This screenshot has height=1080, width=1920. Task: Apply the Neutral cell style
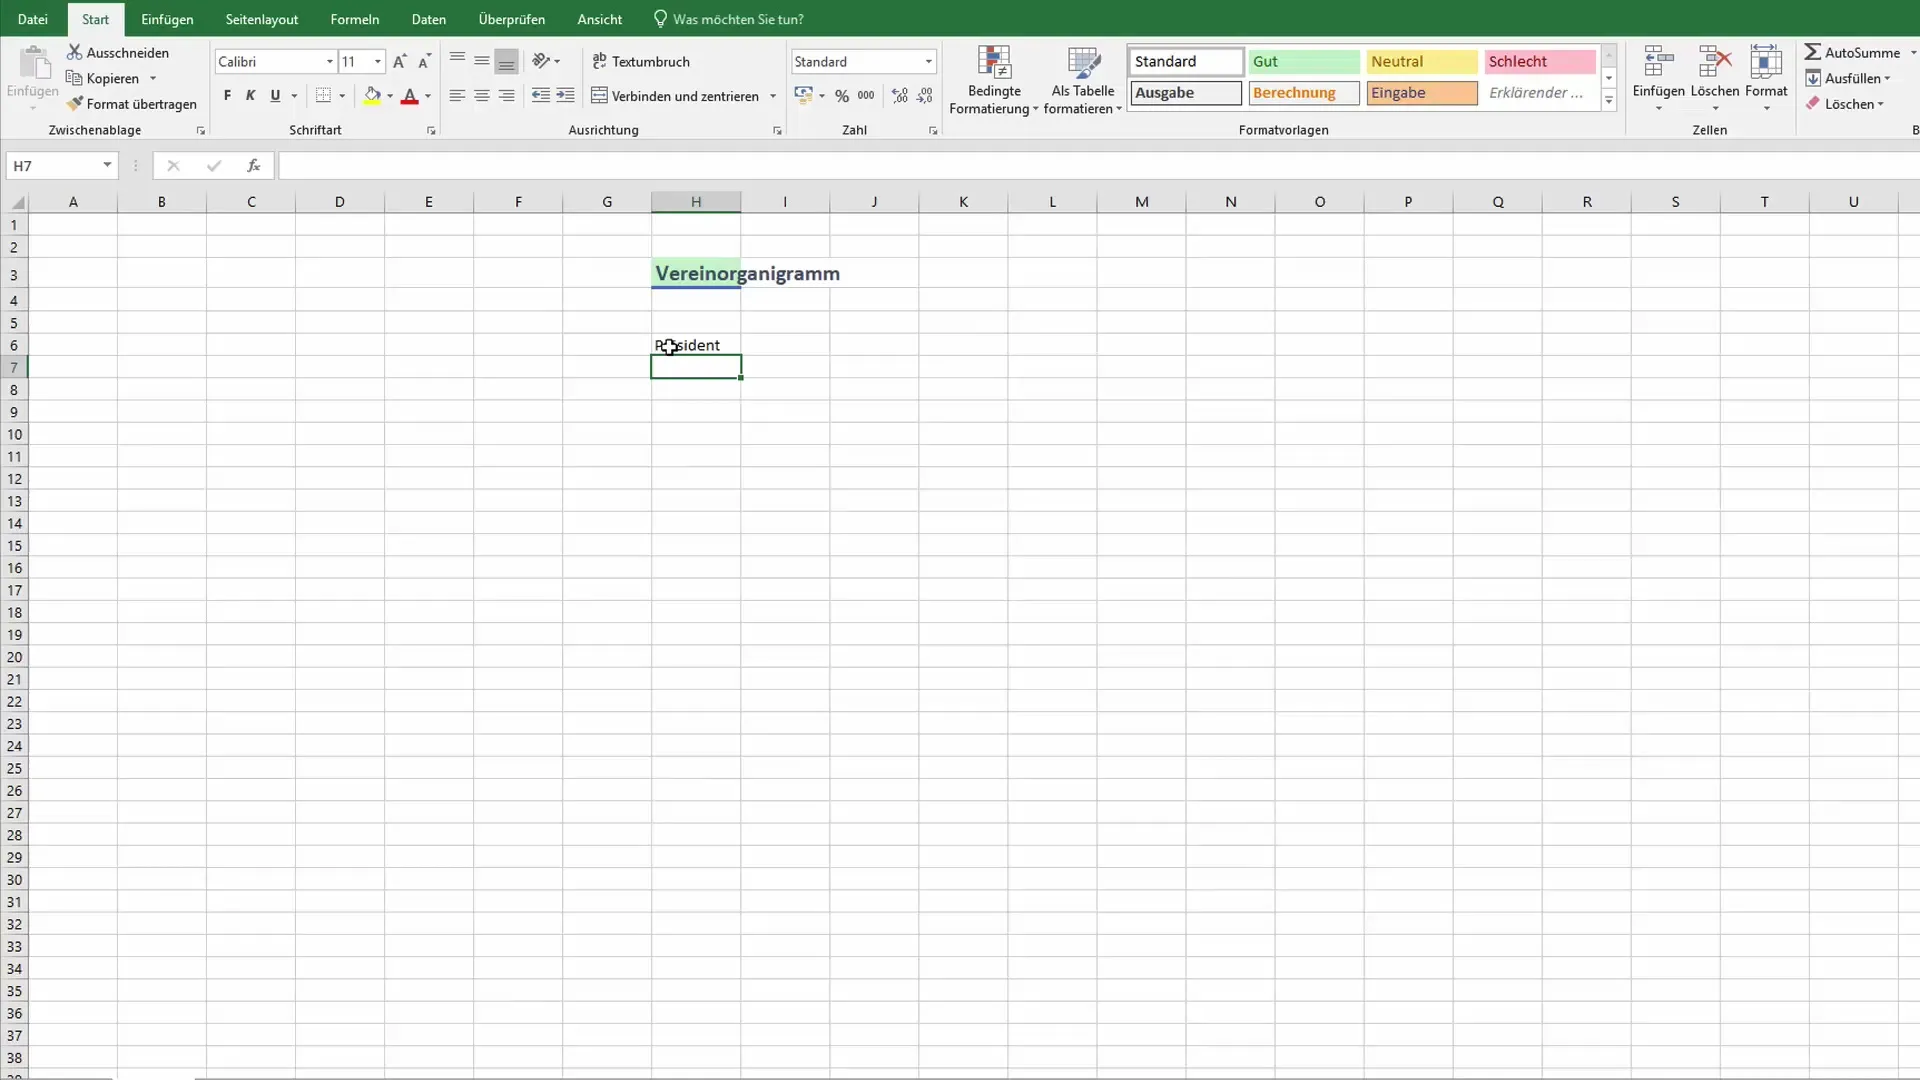(x=1422, y=61)
